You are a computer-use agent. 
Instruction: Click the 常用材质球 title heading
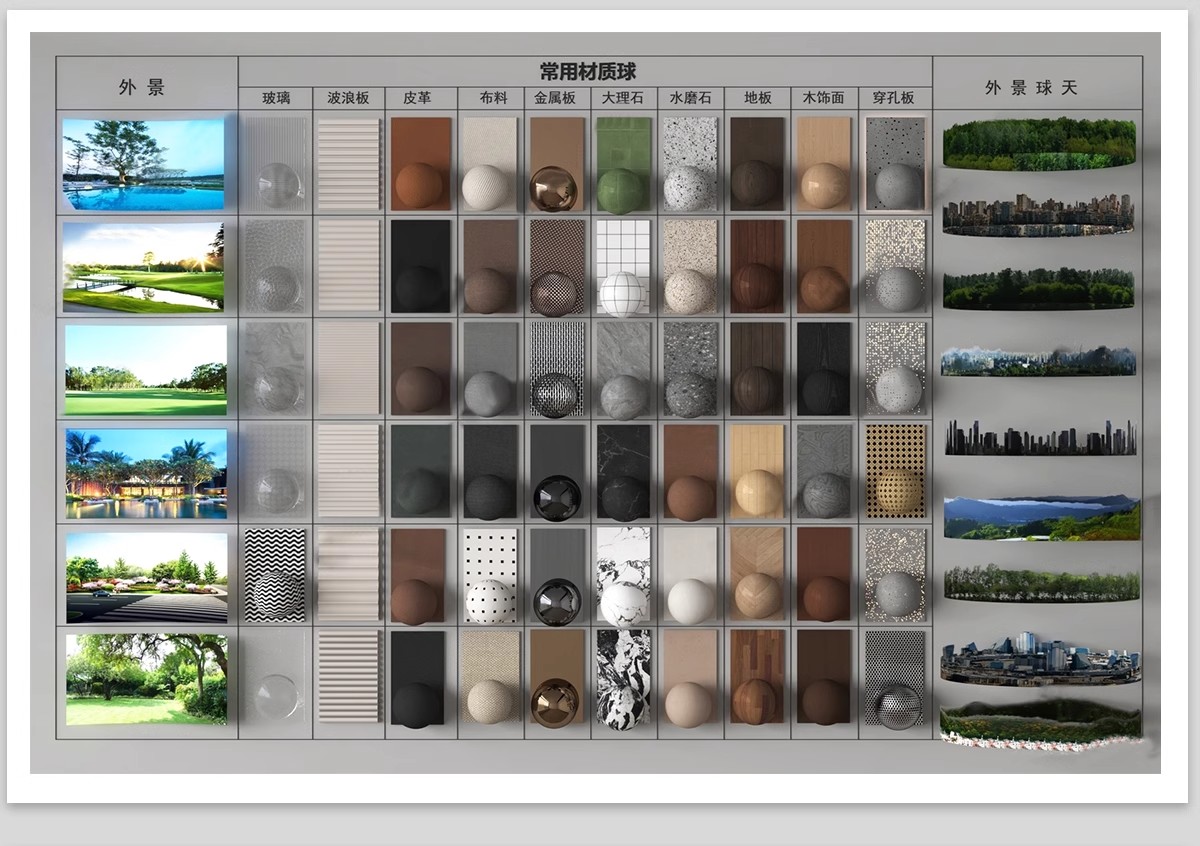[587, 71]
